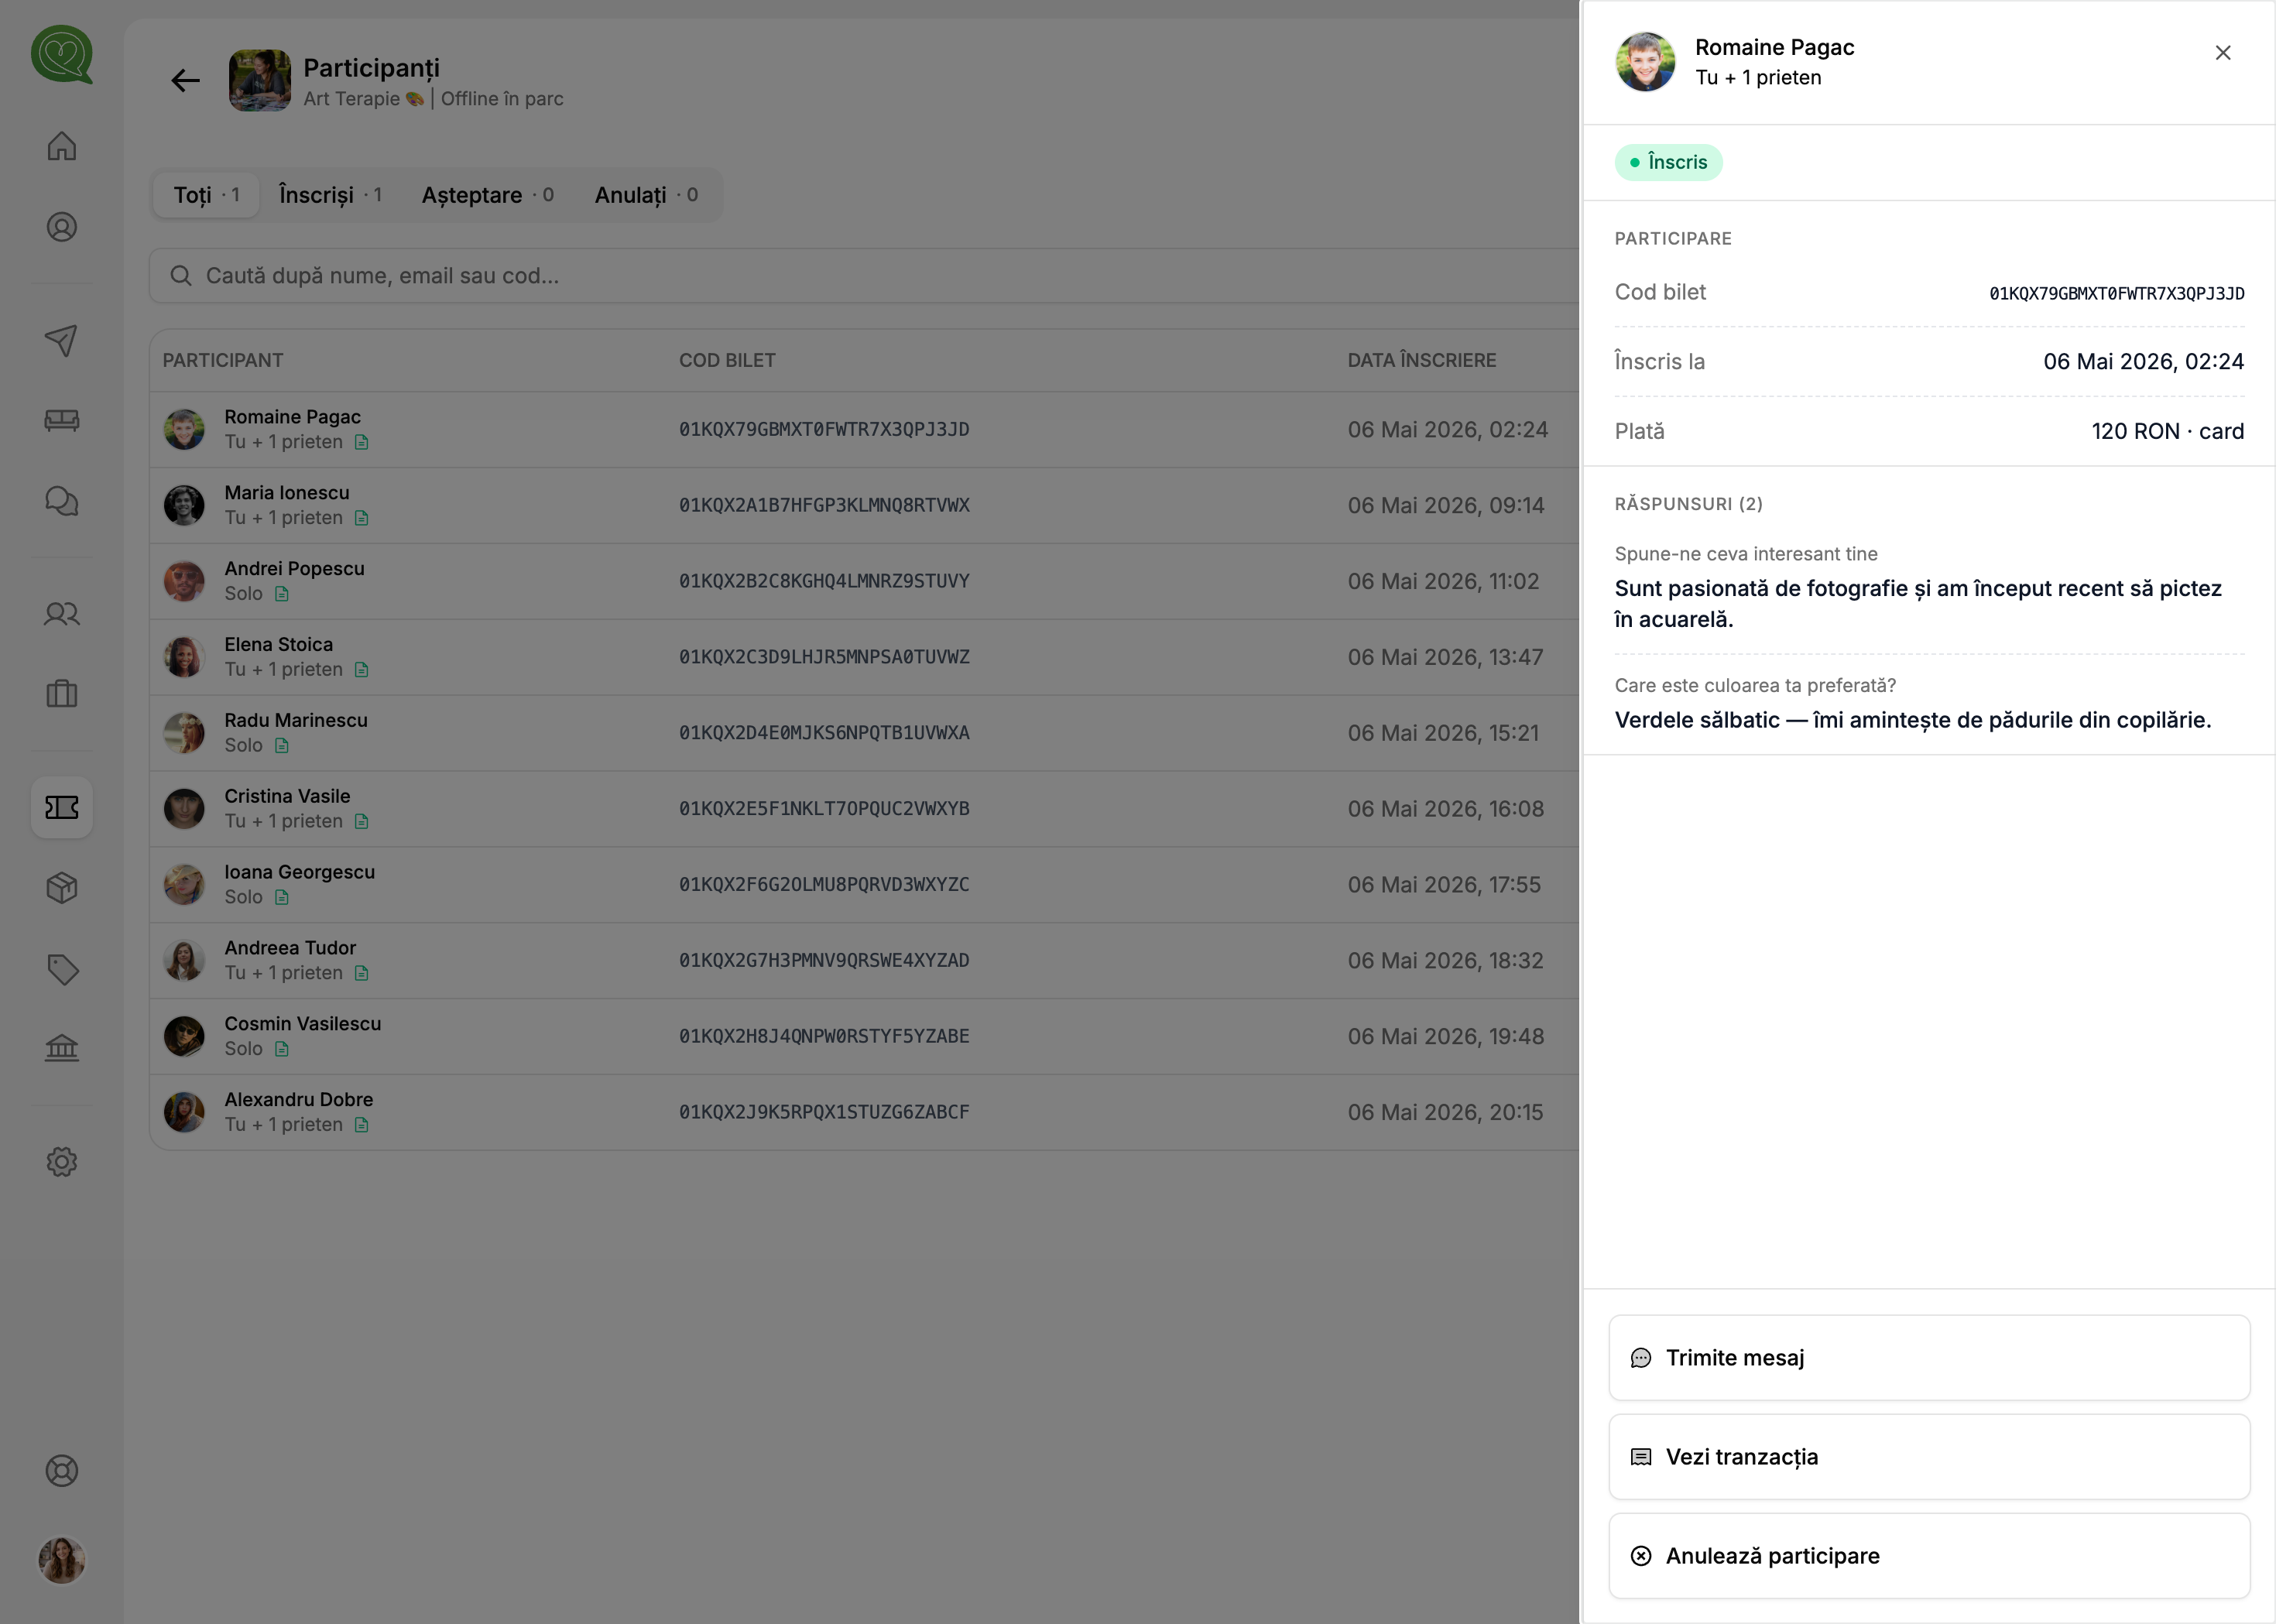Screen dimensions: 2293x1624
Task: Focus the participant search field
Action: click(865, 276)
